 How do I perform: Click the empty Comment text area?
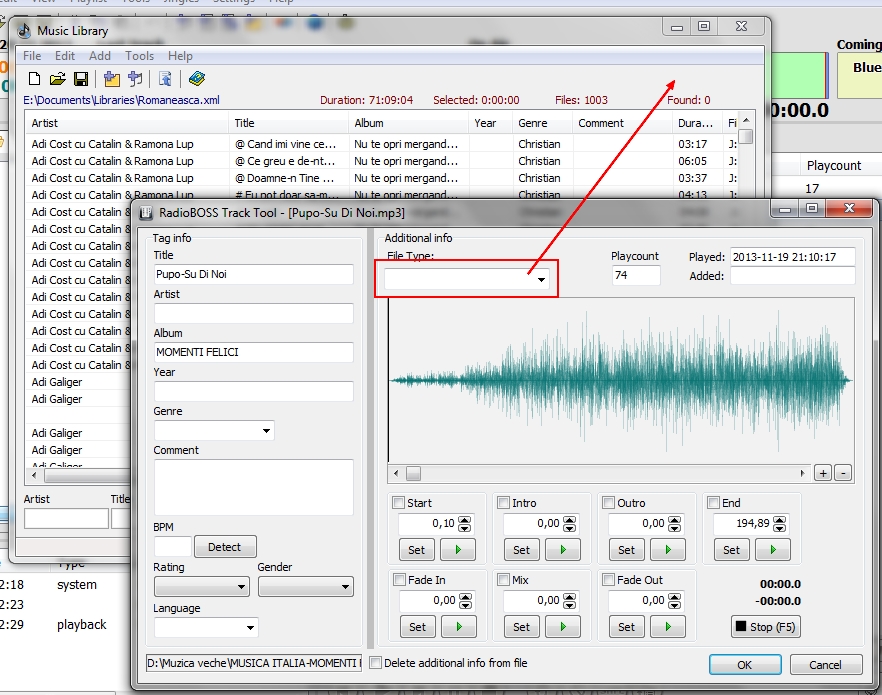coord(254,487)
